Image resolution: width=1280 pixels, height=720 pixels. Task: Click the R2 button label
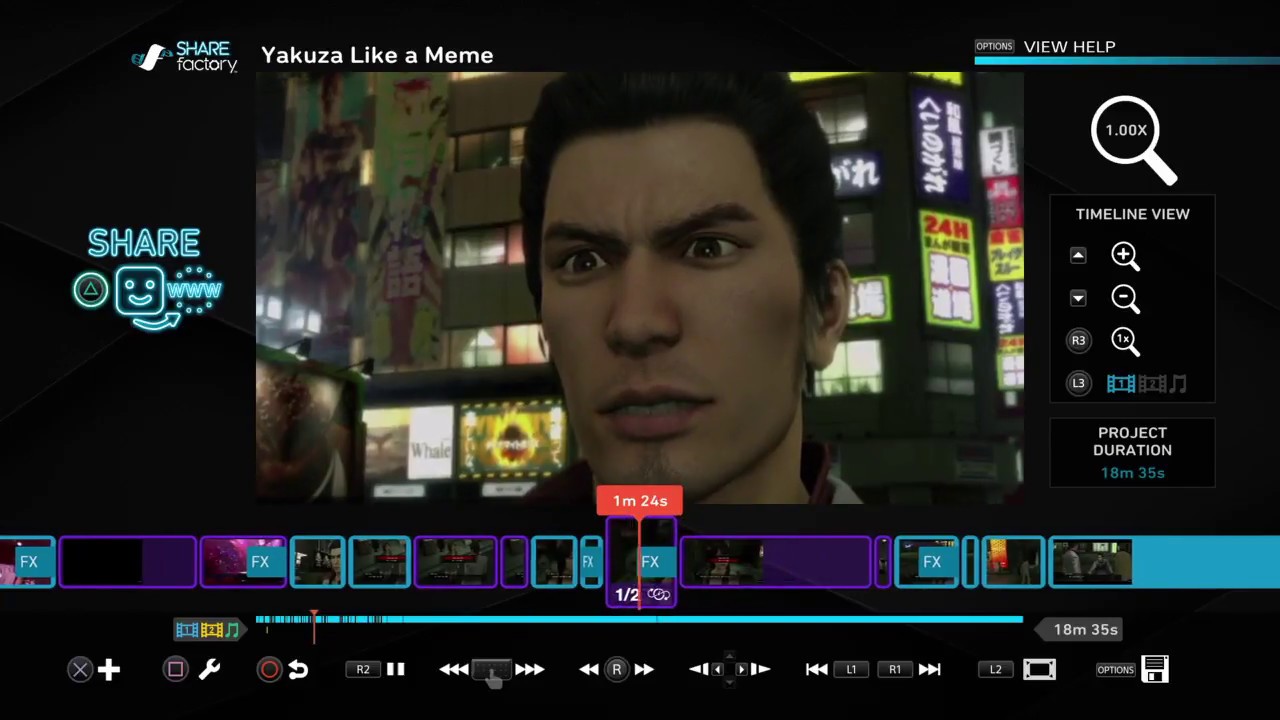pyautogui.click(x=363, y=670)
